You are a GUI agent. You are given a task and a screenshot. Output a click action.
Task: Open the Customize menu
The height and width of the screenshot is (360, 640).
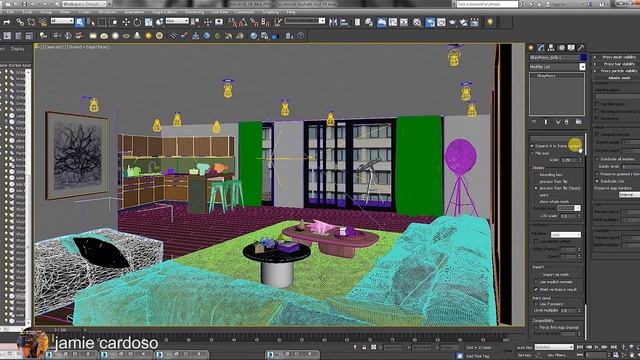[244, 12]
